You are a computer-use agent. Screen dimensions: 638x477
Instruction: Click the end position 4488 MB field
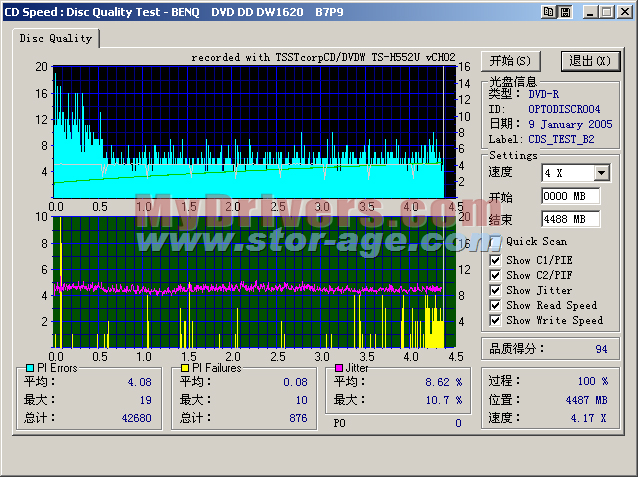click(569, 219)
